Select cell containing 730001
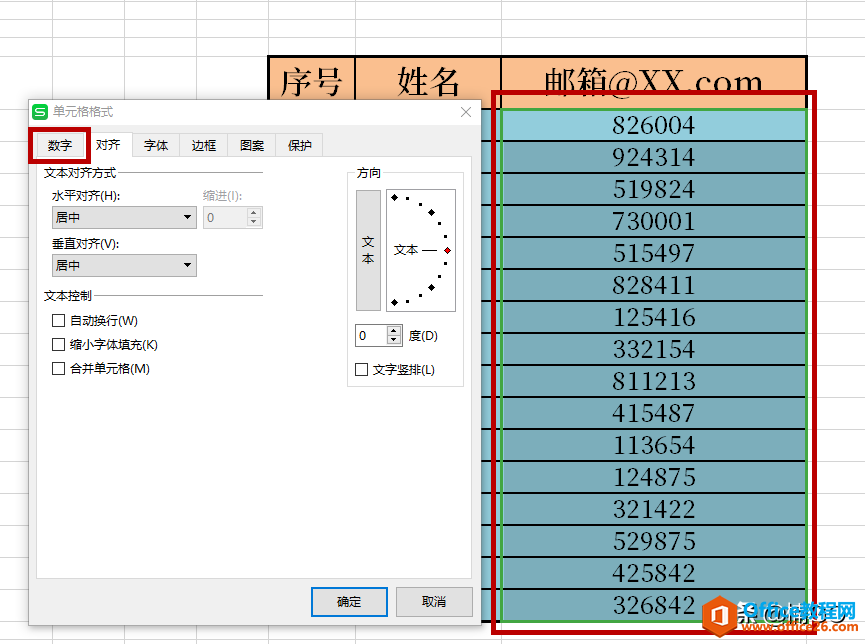865x644 pixels. click(x=654, y=221)
